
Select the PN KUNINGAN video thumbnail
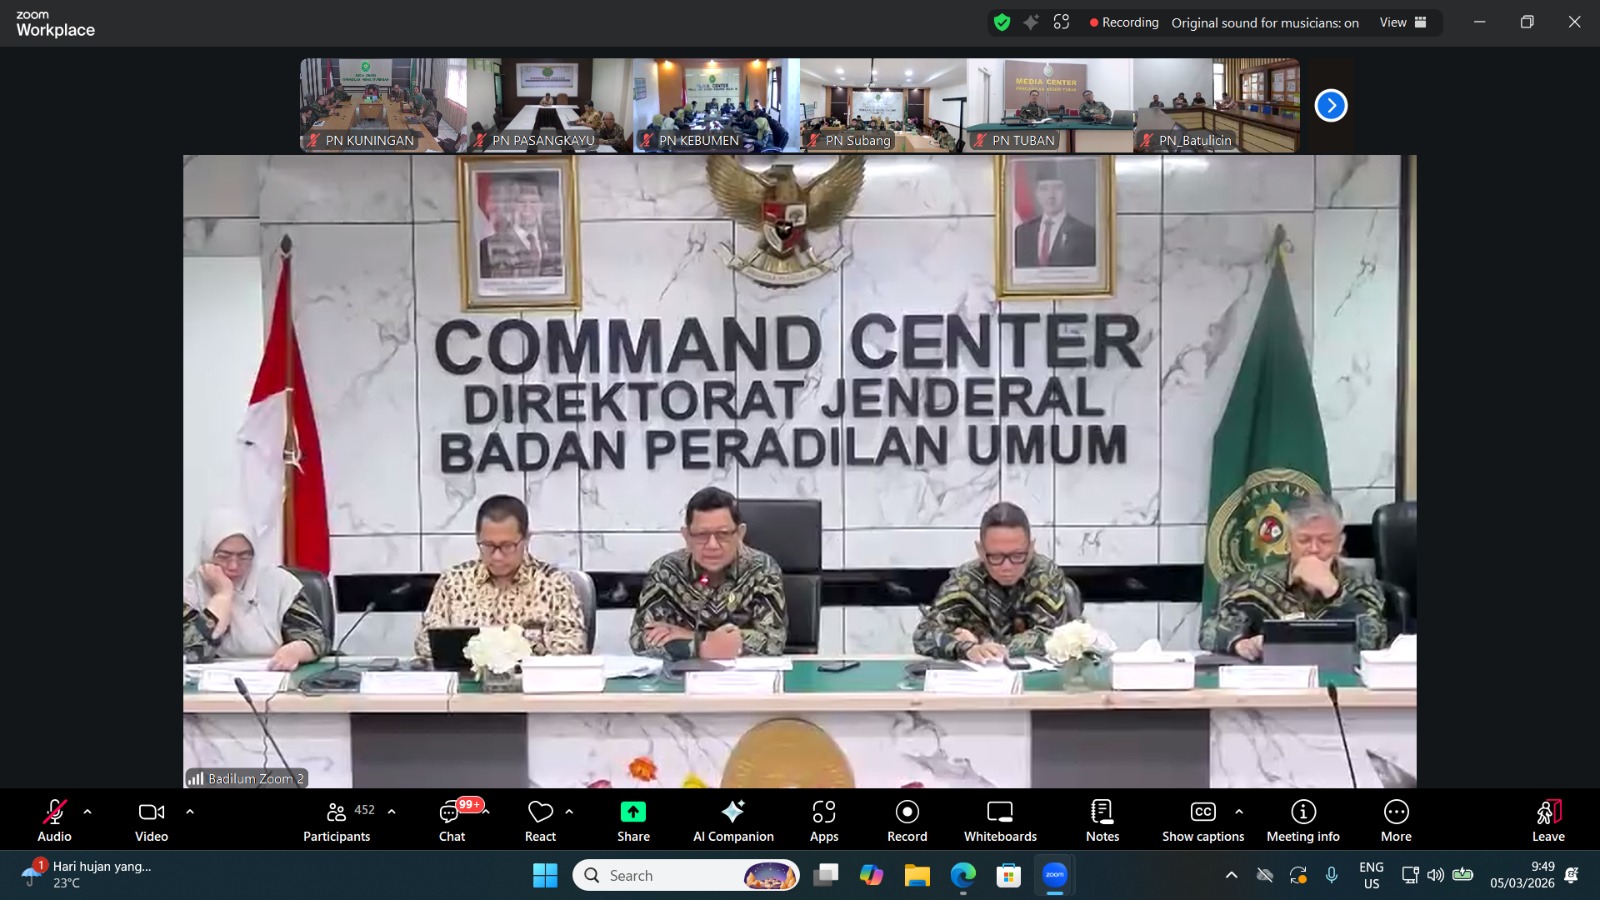[383, 104]
